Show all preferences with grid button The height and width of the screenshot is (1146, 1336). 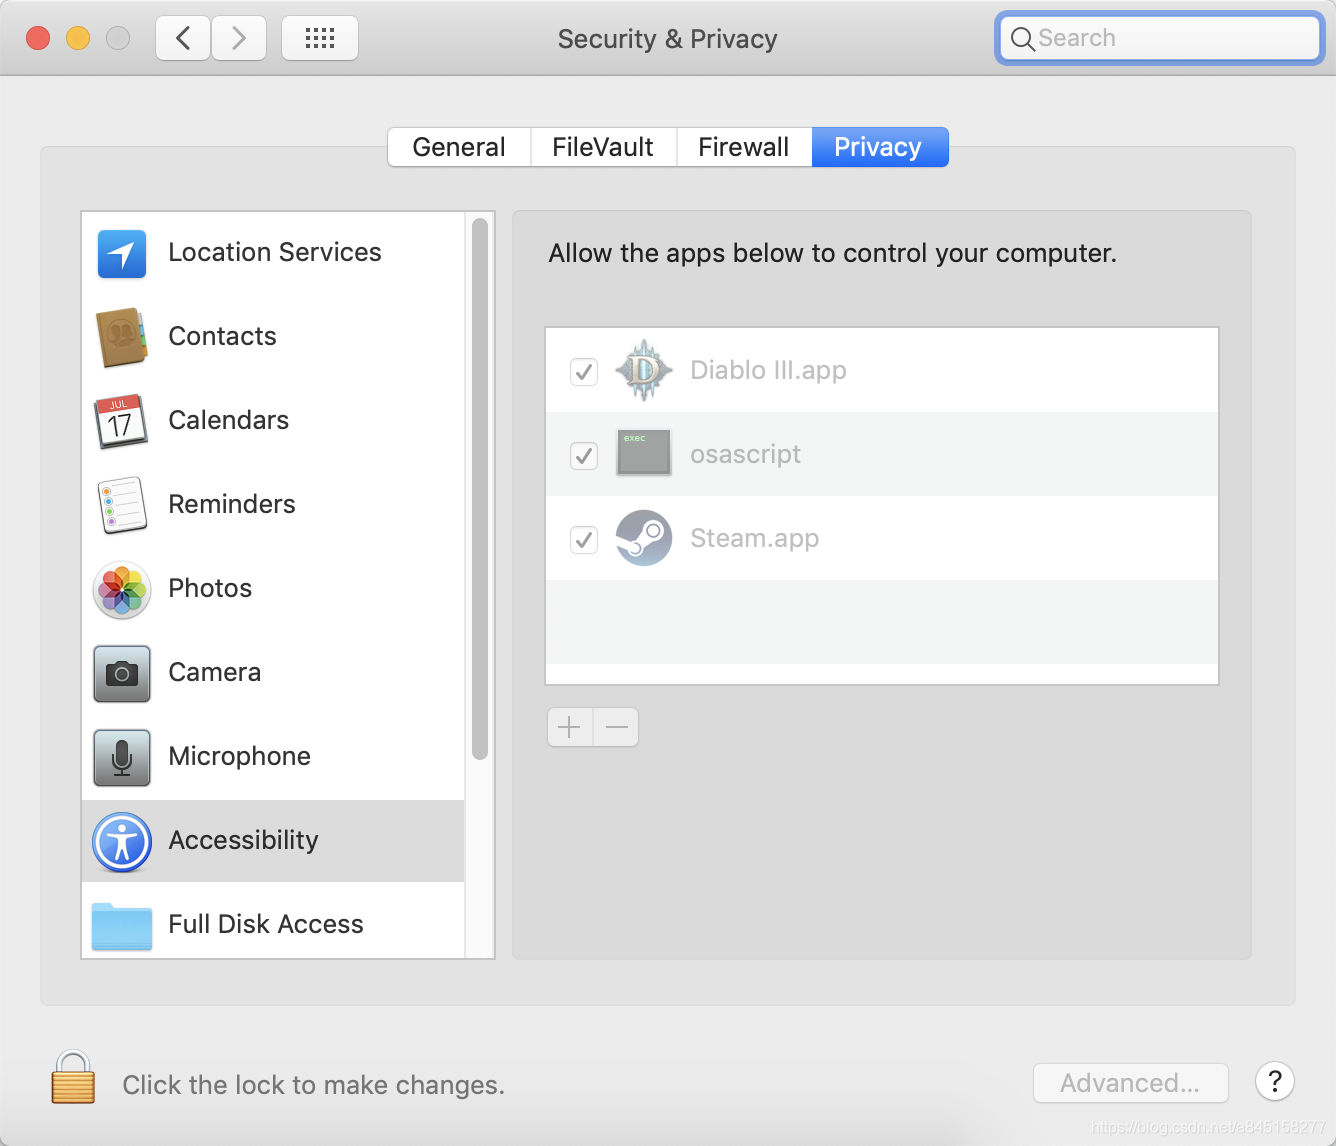coord(320,38)
